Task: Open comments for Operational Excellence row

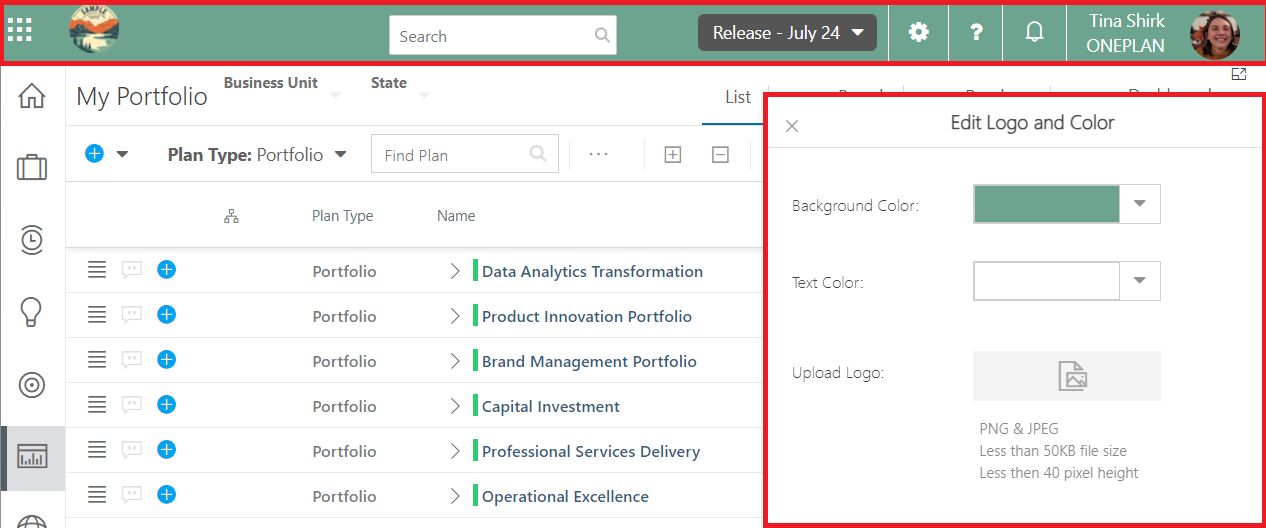Action: (131, 495)
